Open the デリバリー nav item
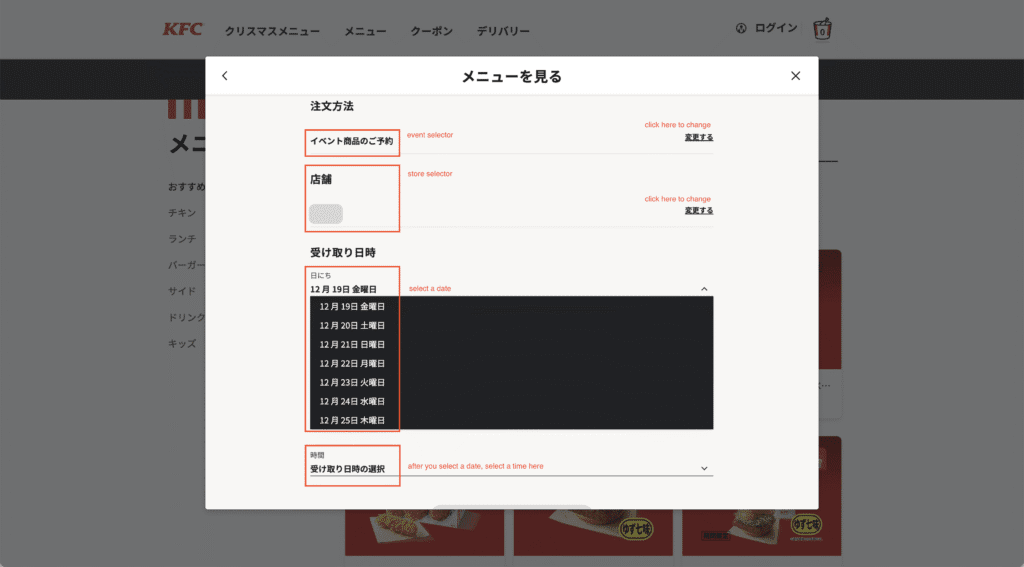The width and height of the screenshot is (1024, 567). click(503, 31)
